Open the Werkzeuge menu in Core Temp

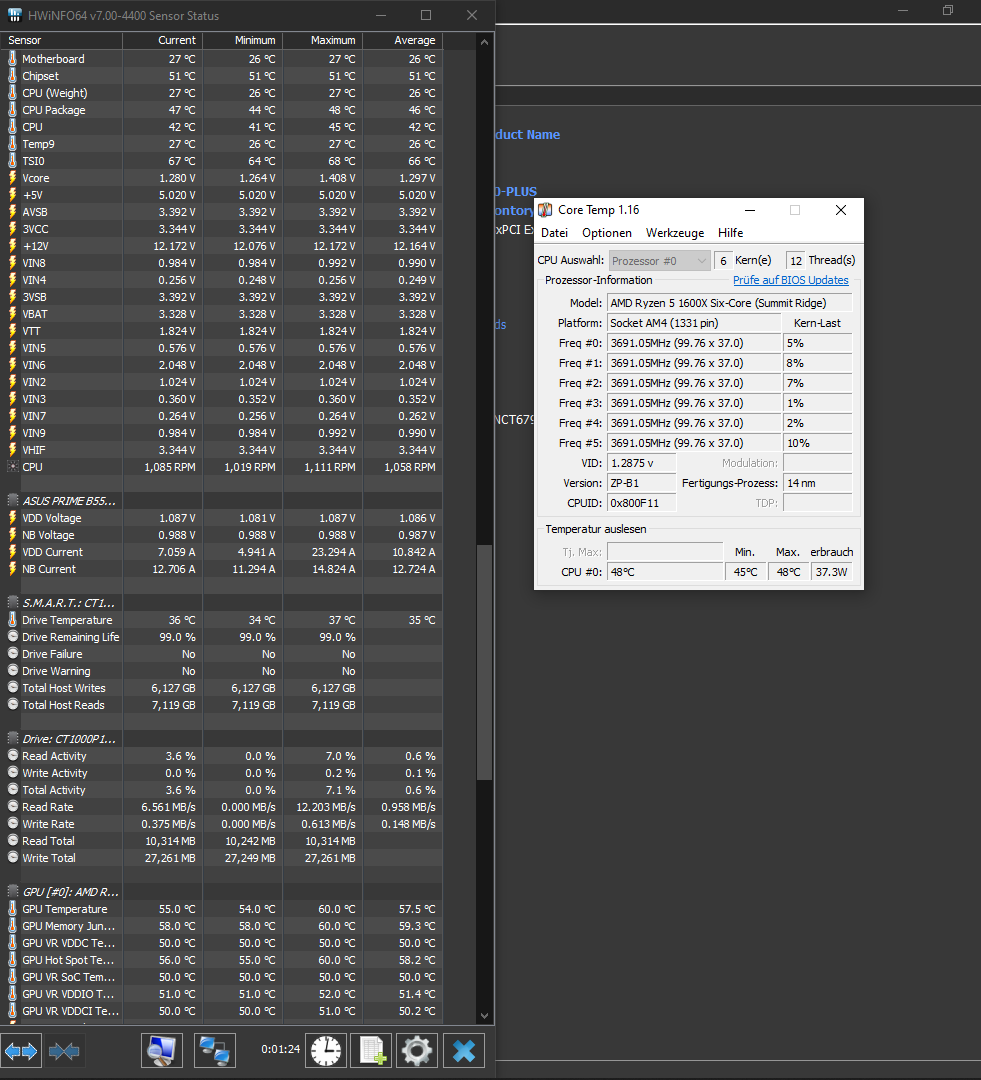tap(675, 233)
